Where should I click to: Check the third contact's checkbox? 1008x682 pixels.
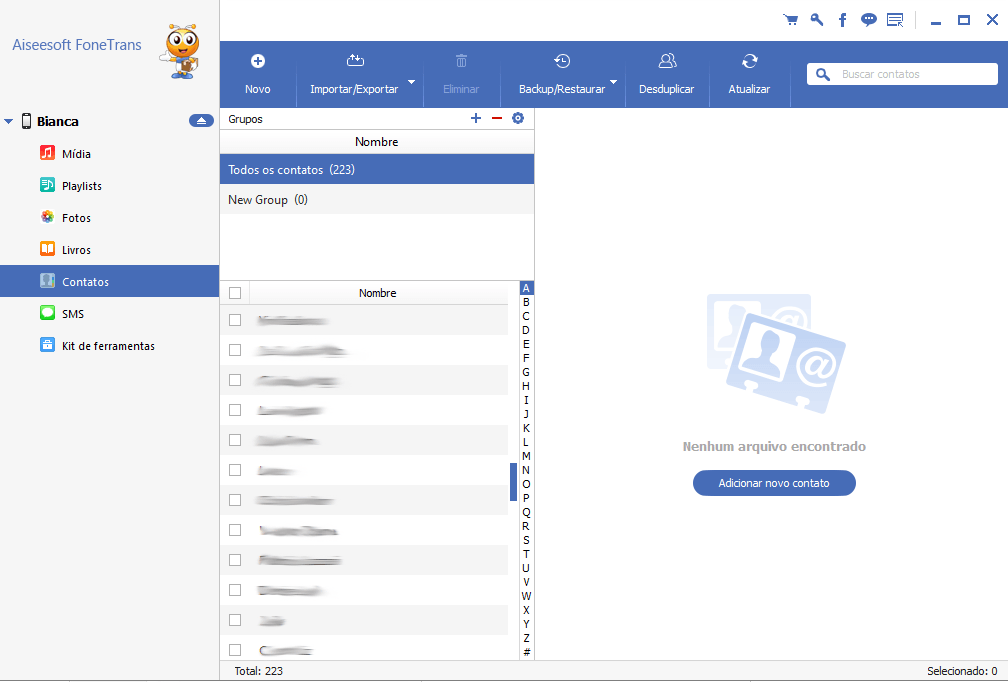[x=235, y=380]
